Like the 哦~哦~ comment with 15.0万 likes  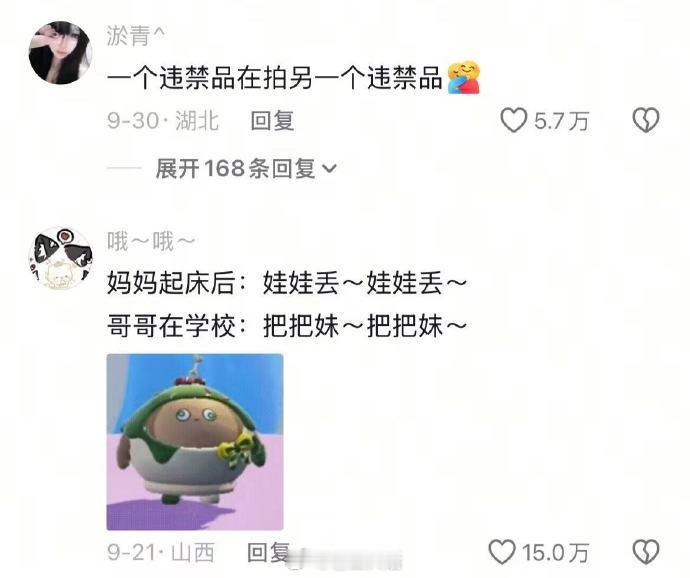tap(502, 552)
